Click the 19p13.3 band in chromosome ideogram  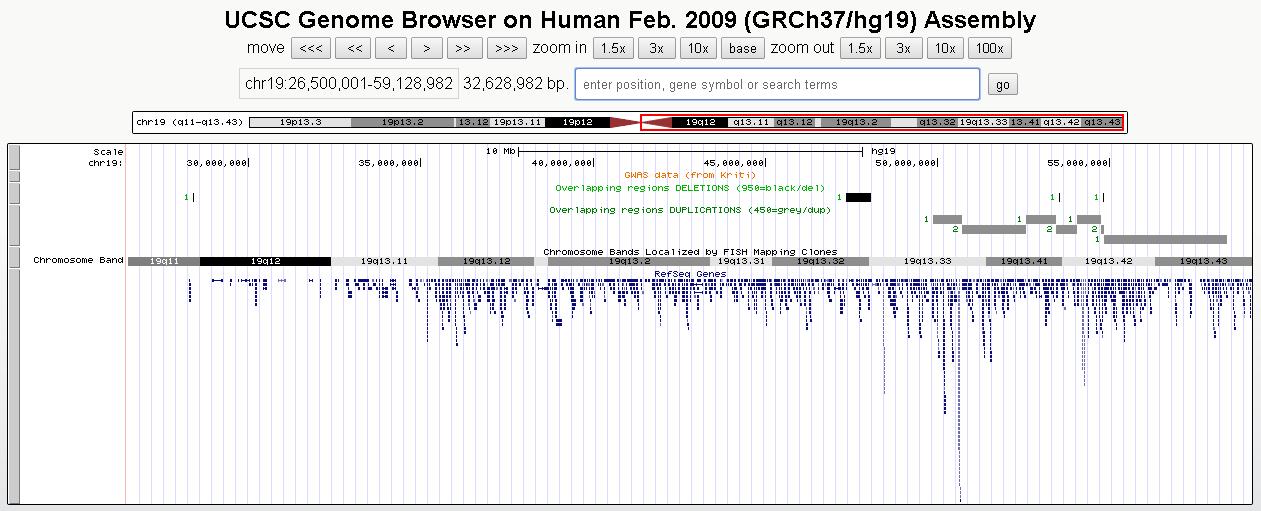pyautogui.click(x=300, y=122)
